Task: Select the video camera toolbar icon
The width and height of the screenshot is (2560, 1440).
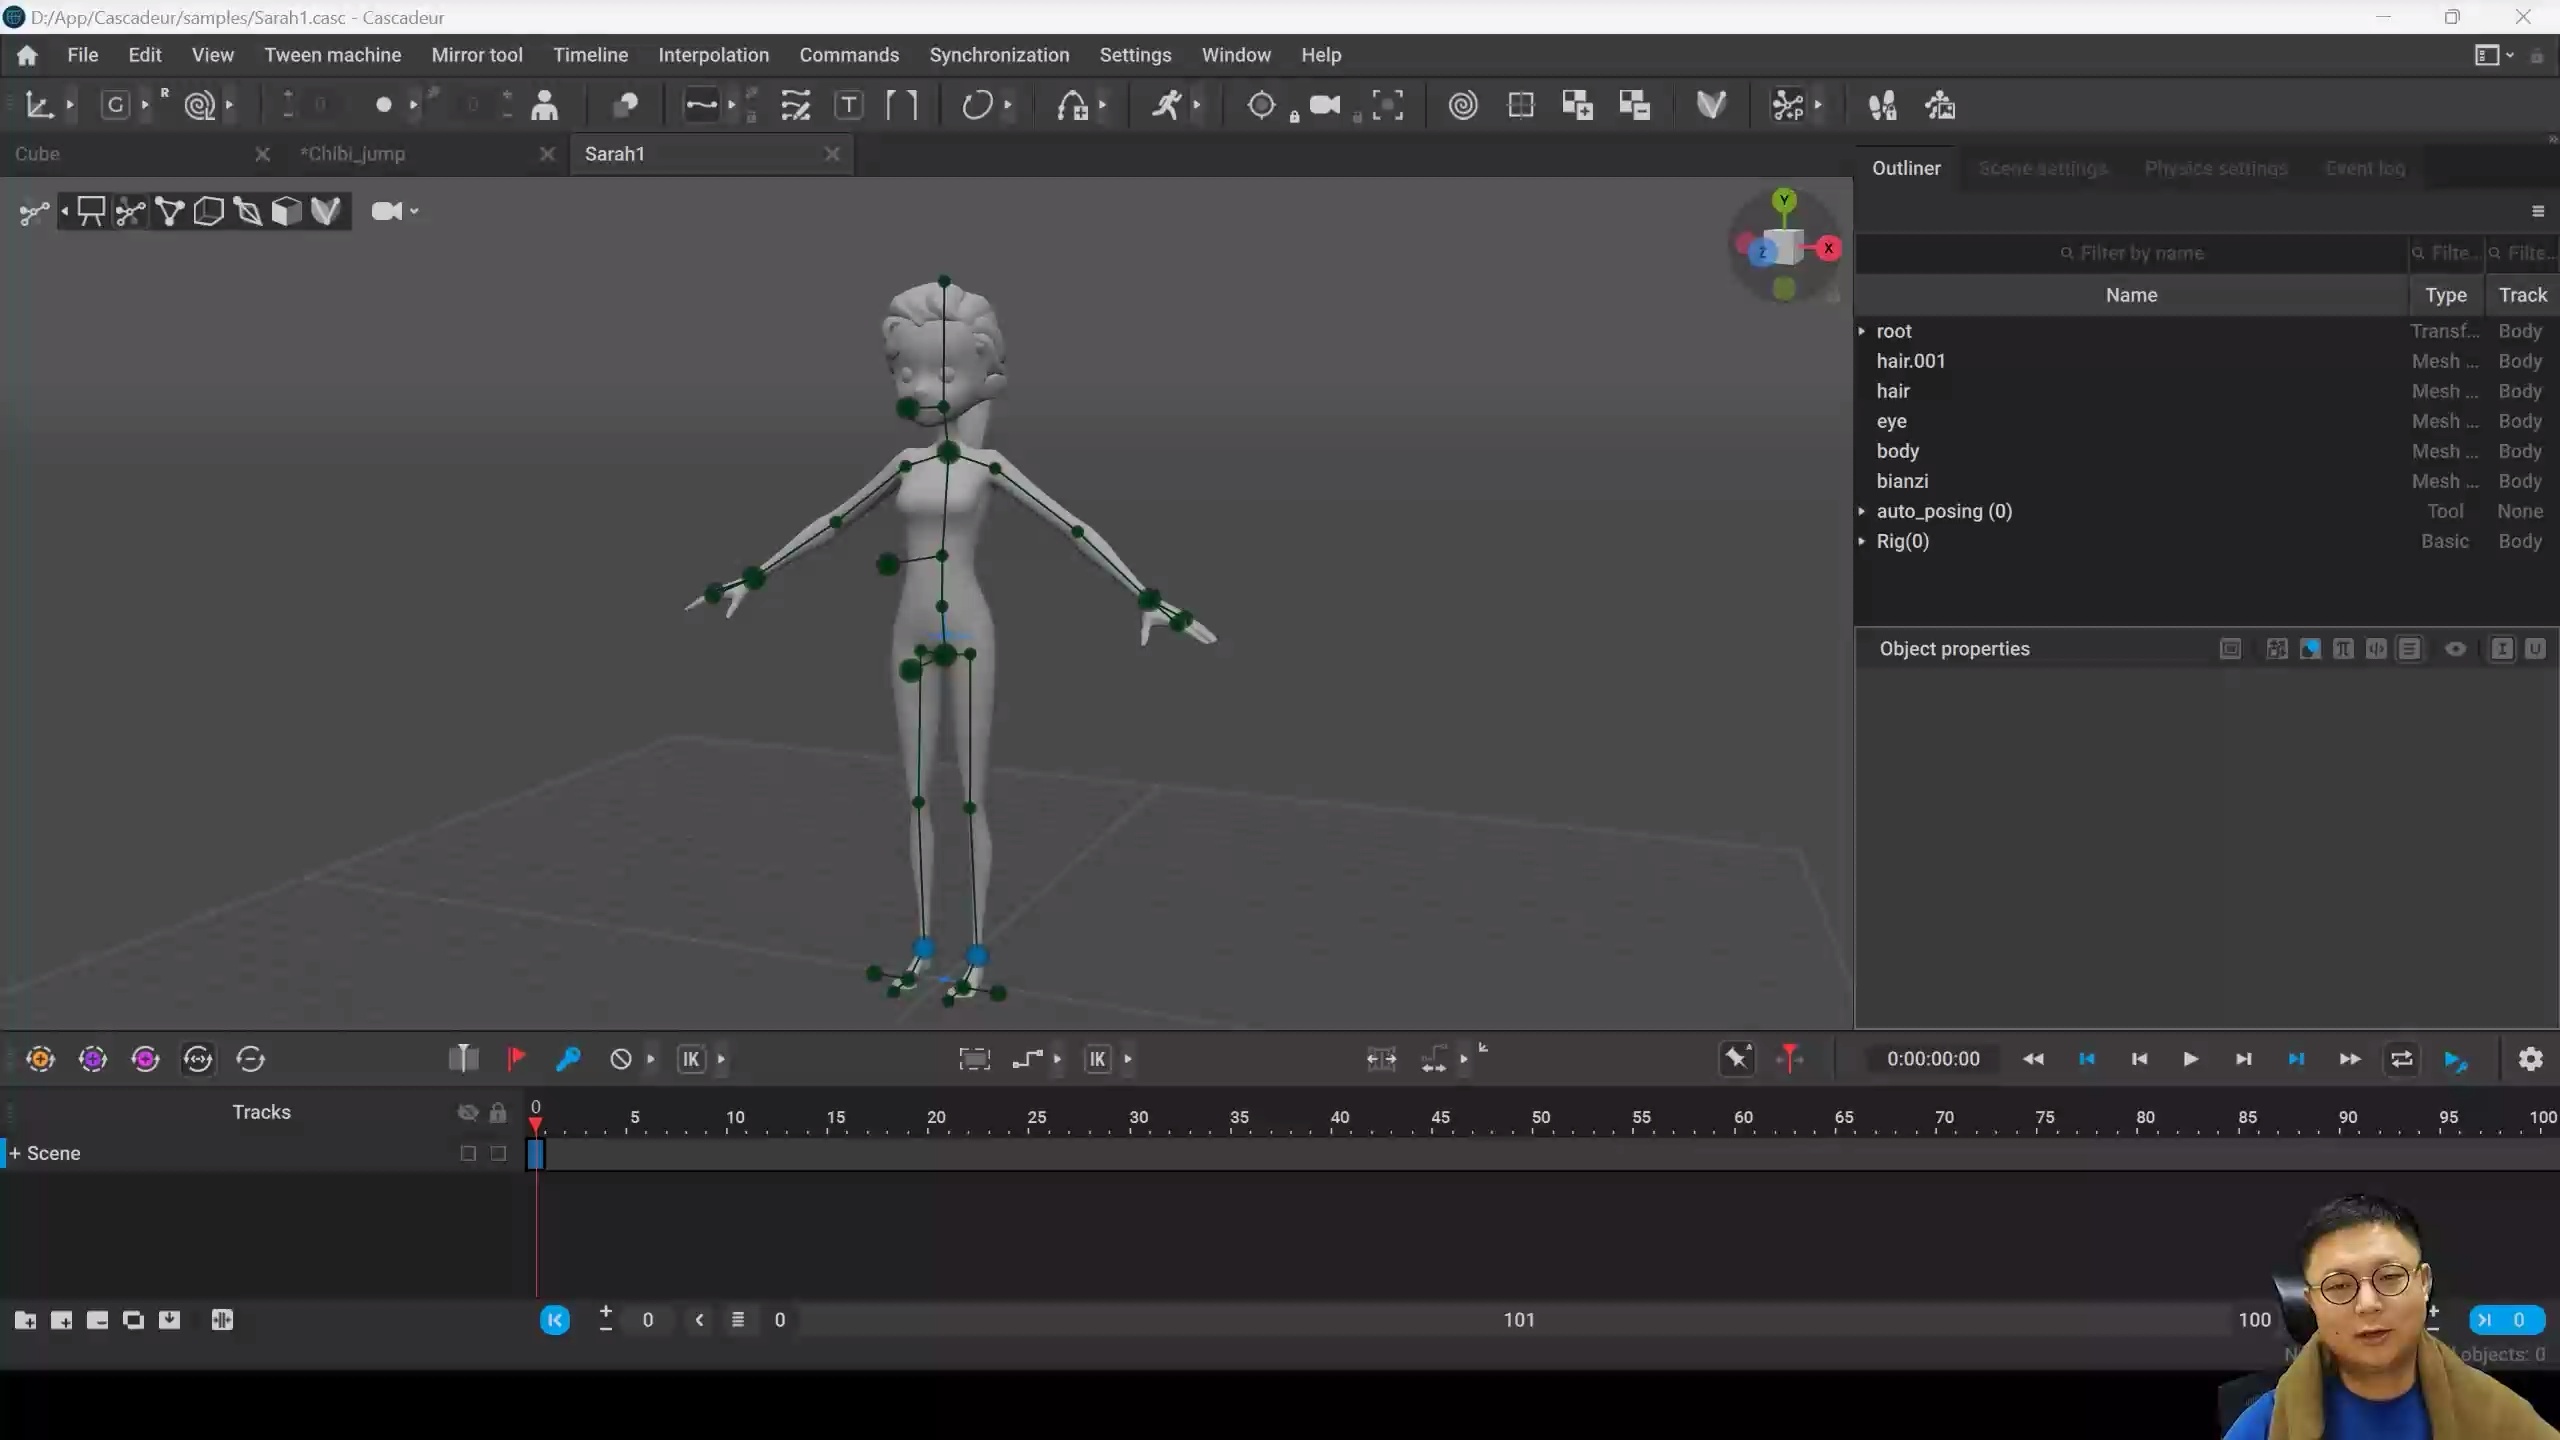Action: (1325, 105)
